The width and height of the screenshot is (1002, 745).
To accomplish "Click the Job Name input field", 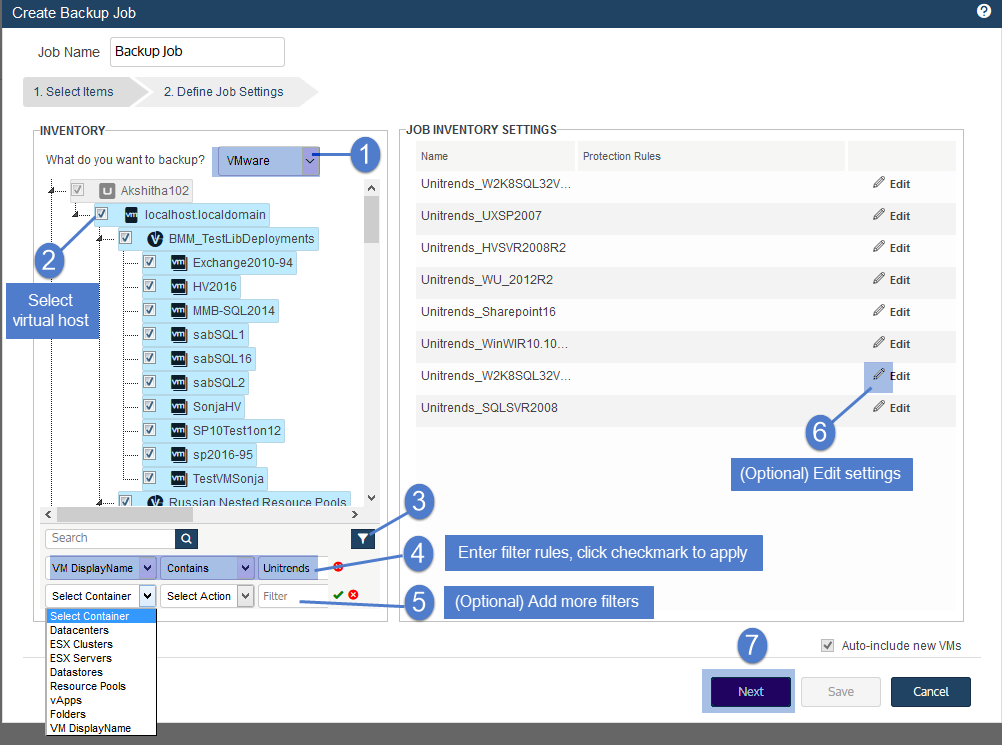I will pyautogui.click(x=197, y=52).
